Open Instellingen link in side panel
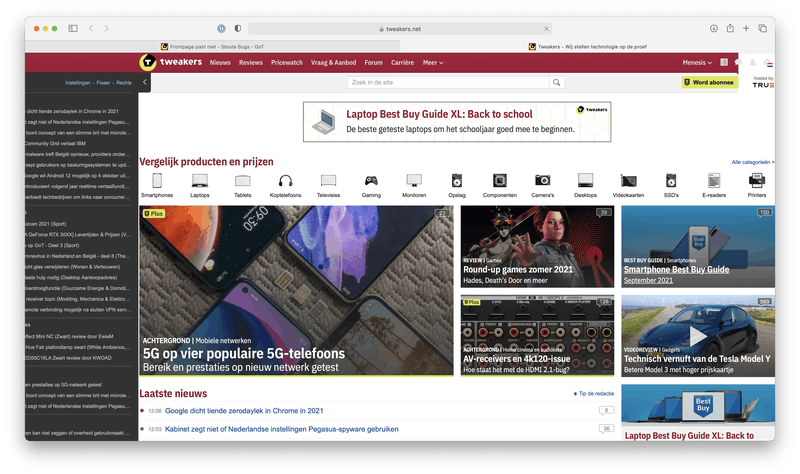Image resolution: width=800 pixels, height=474 pixels. (x=78, y=83)
